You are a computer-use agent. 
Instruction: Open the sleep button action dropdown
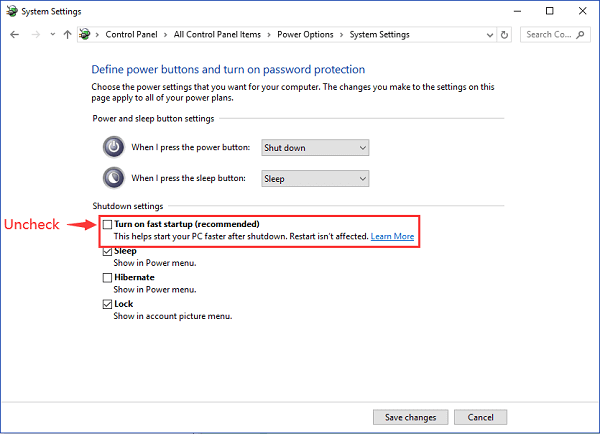click(315, 179)
